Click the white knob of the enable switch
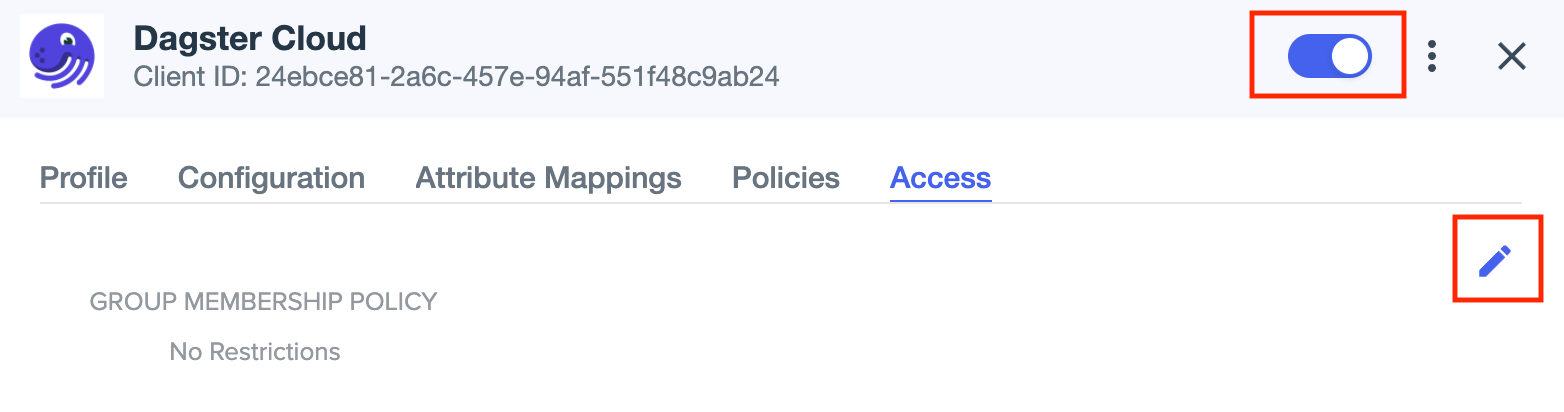This screenshot has width=1564, height=412. click(1350, 57)
